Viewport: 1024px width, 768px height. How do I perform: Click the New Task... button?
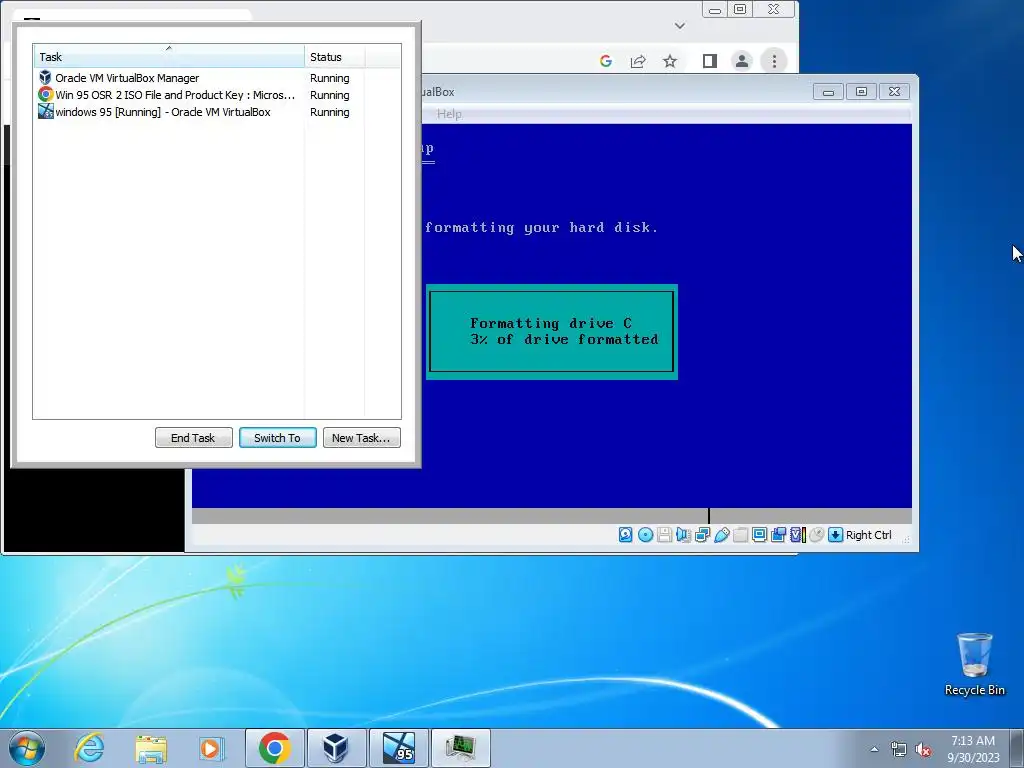click(361, 438)
